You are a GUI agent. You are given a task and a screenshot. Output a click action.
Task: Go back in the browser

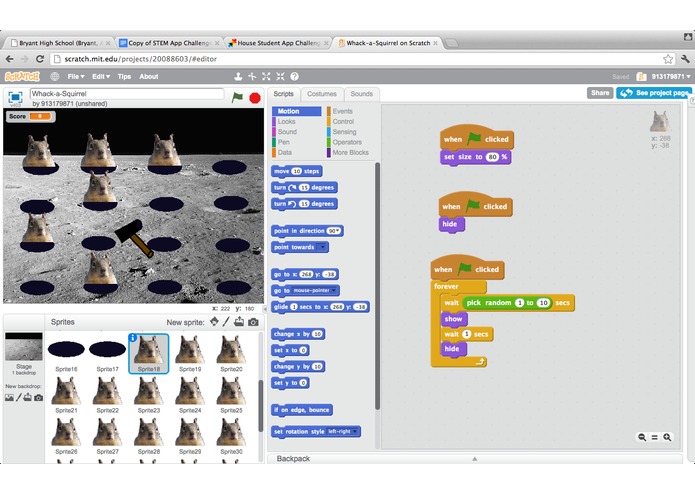[x=10, y=59]
